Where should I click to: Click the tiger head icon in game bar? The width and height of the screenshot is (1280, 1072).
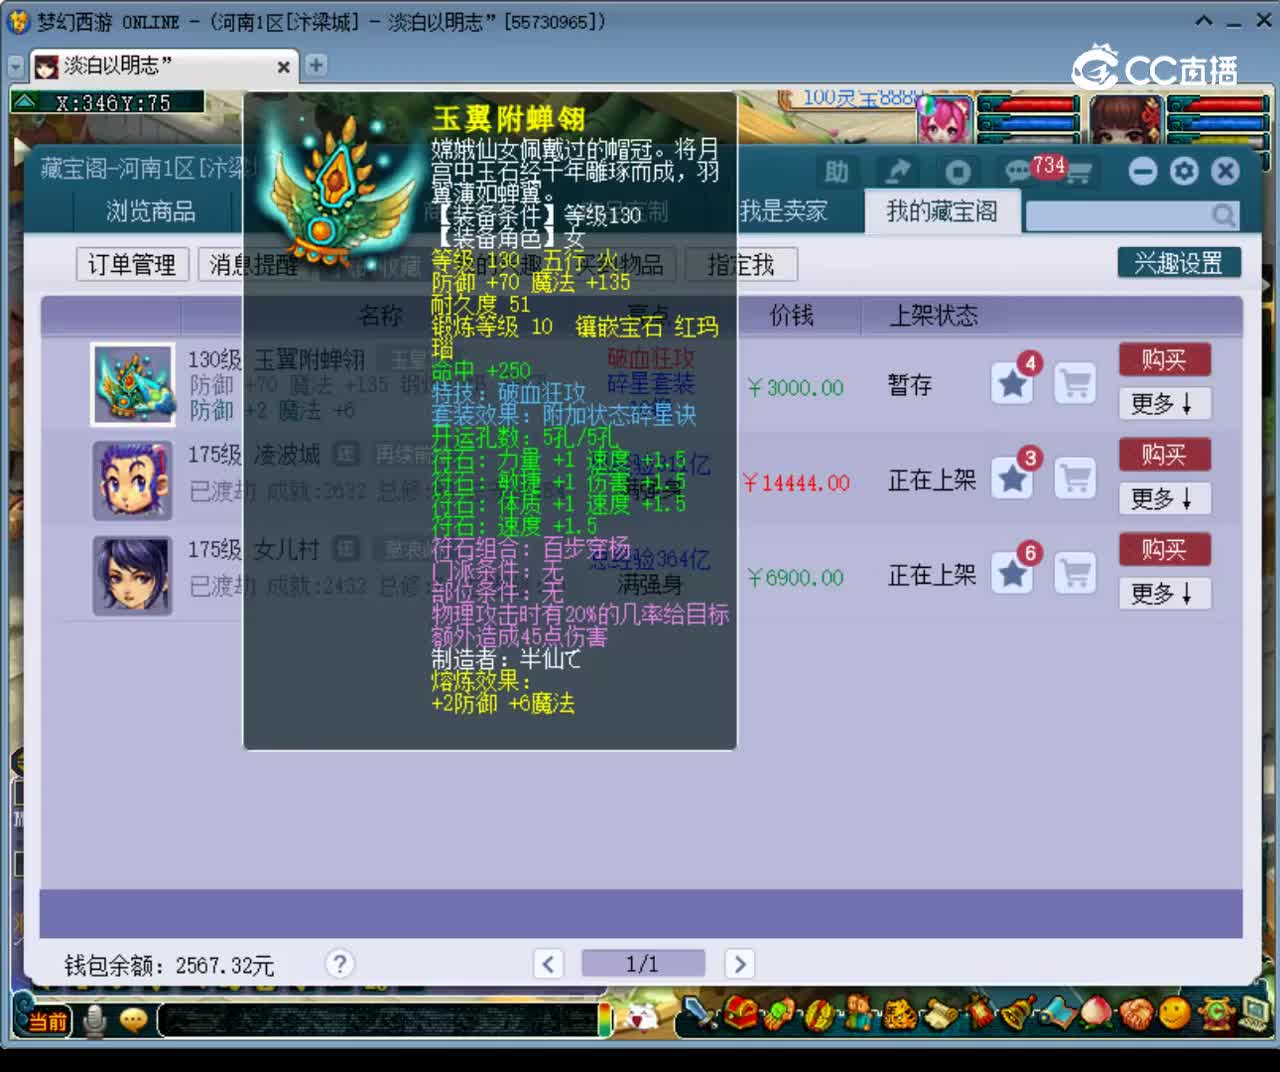(x=899, y=1015)
